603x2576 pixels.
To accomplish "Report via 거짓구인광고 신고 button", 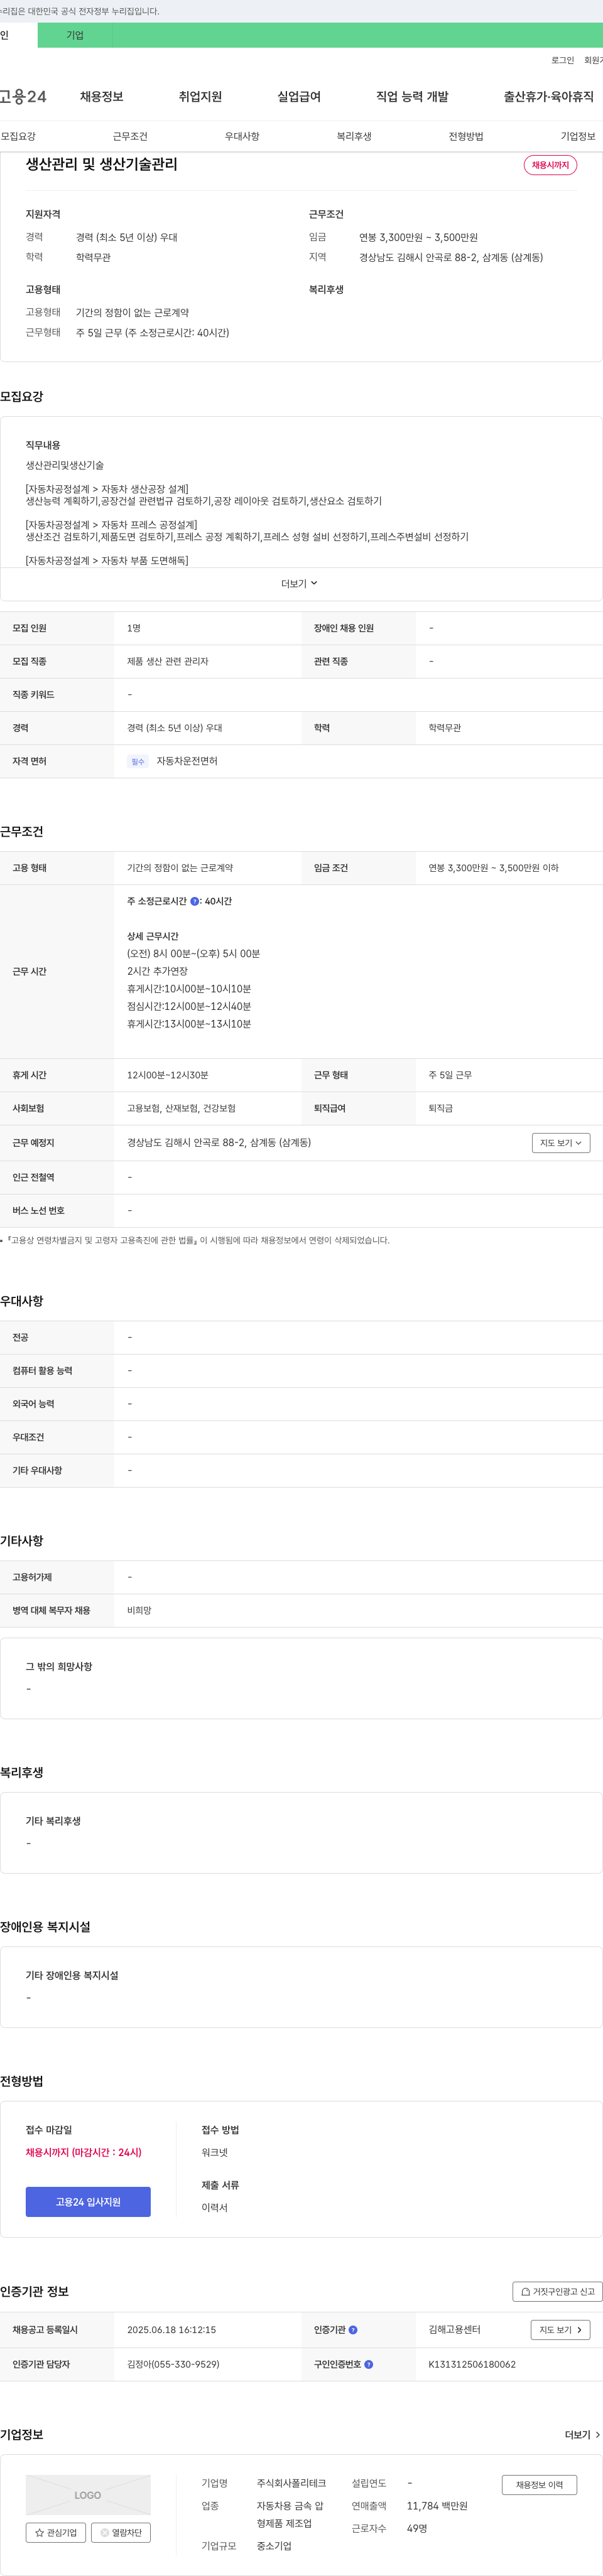I will click(x=558, y=2291).
